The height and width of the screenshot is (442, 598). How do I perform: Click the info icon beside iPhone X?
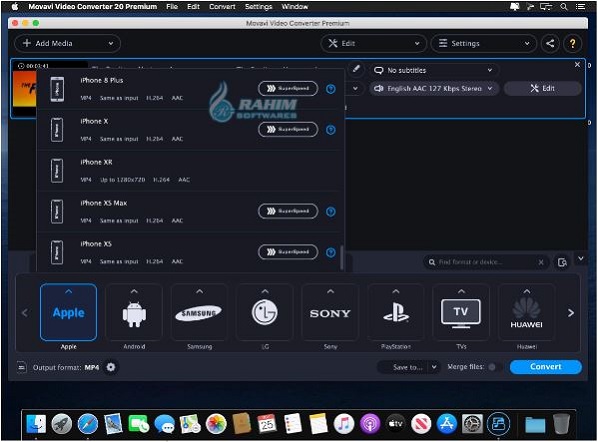(331, 130)
